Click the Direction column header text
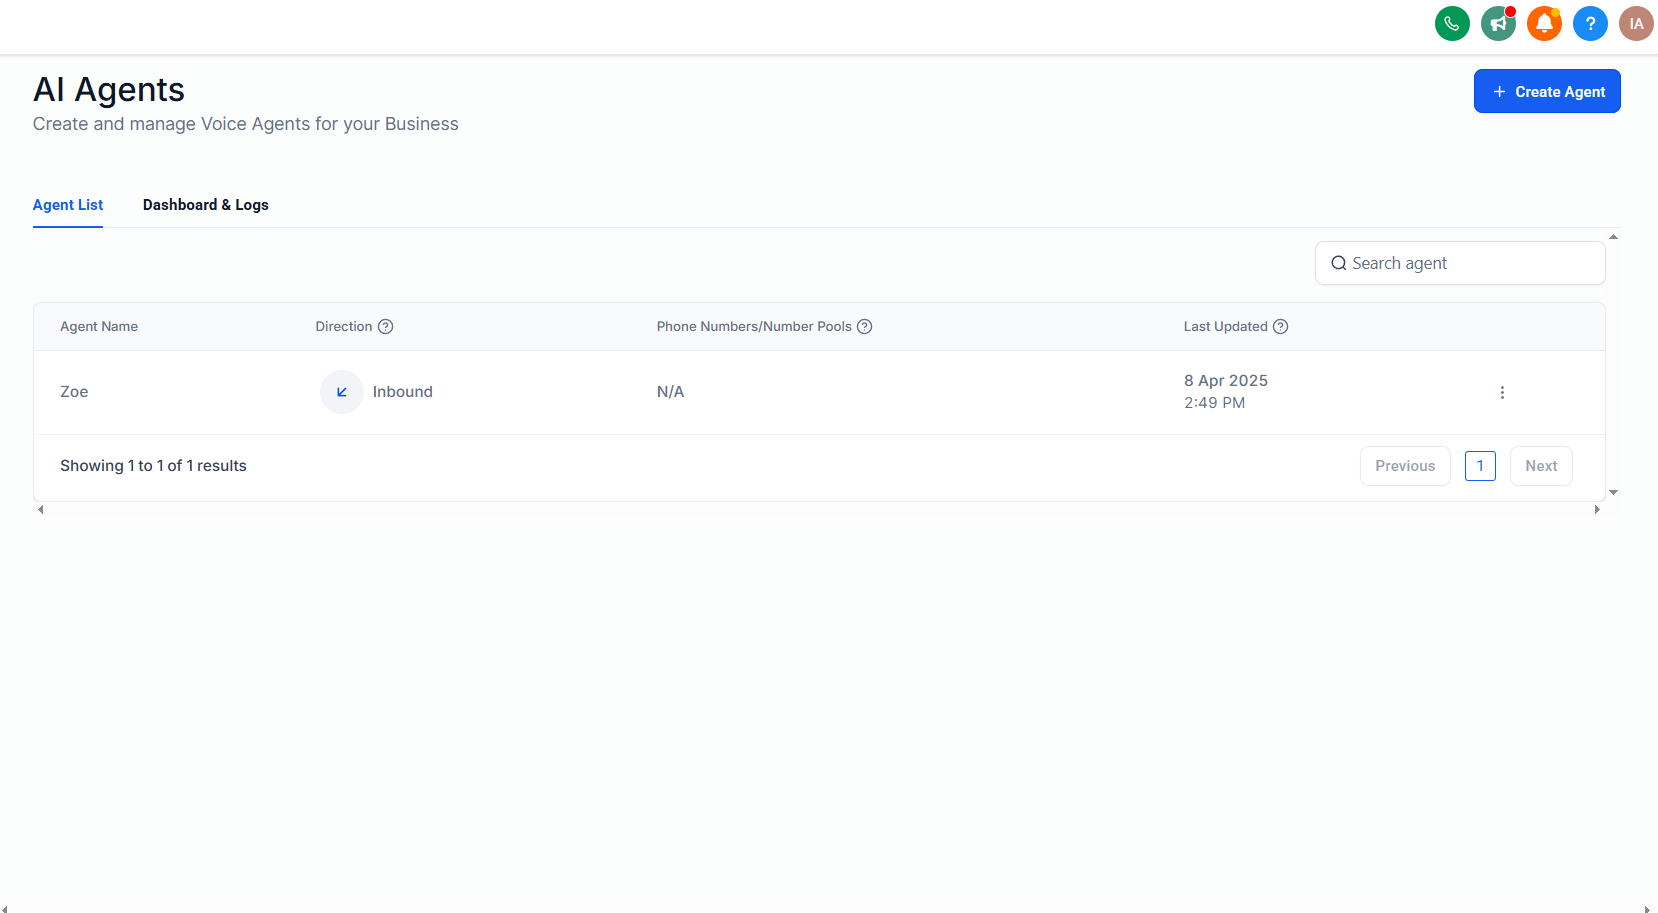The height and width of the screenshot is (913, 1658). [x=344, y=326]
